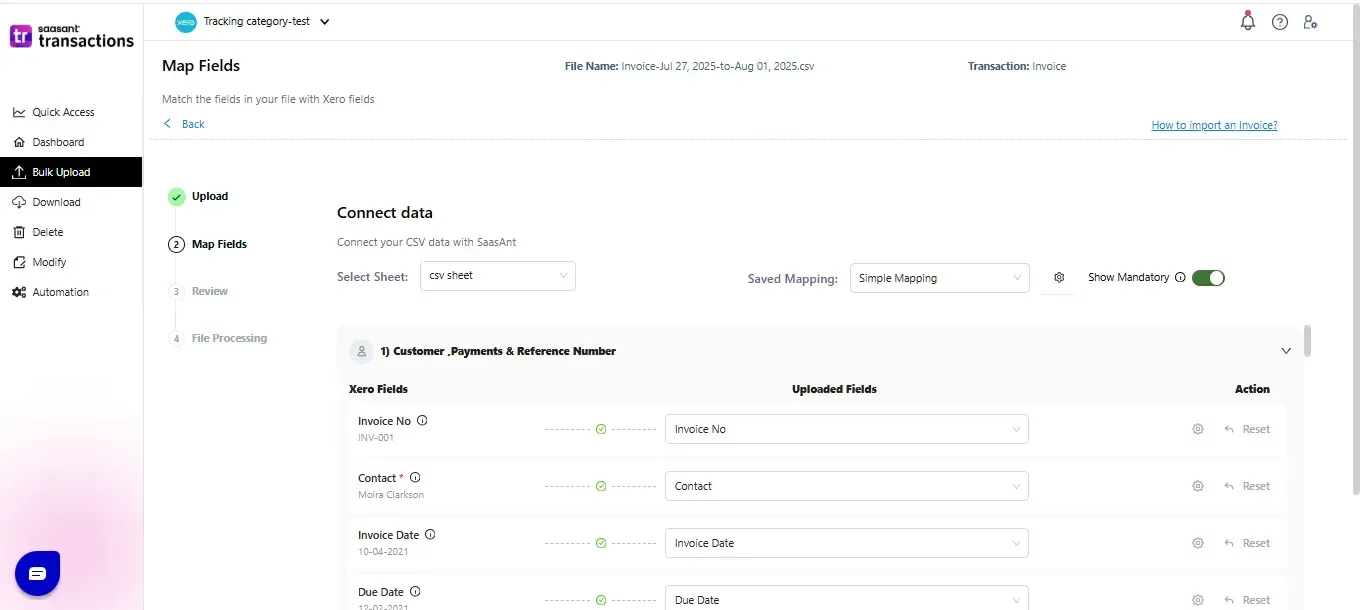Viewport: 1360px width, 610px height.
Task: Click the gear icon in the Contact row
Action: pos(1197,485)
